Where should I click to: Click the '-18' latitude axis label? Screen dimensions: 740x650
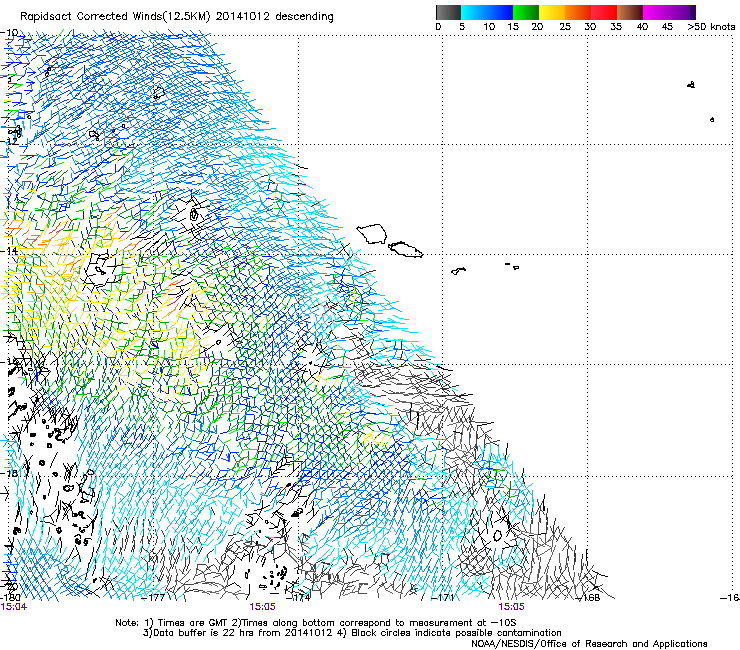9,473
